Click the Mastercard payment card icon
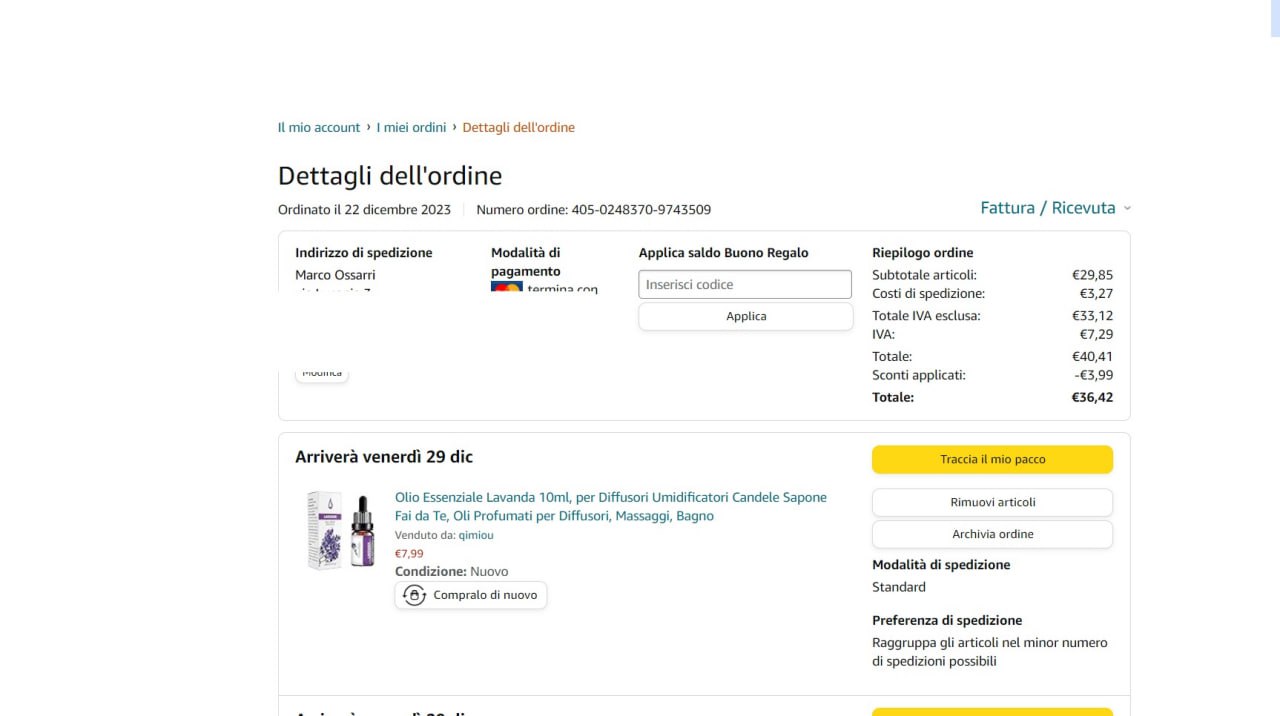 coord(507,287)
